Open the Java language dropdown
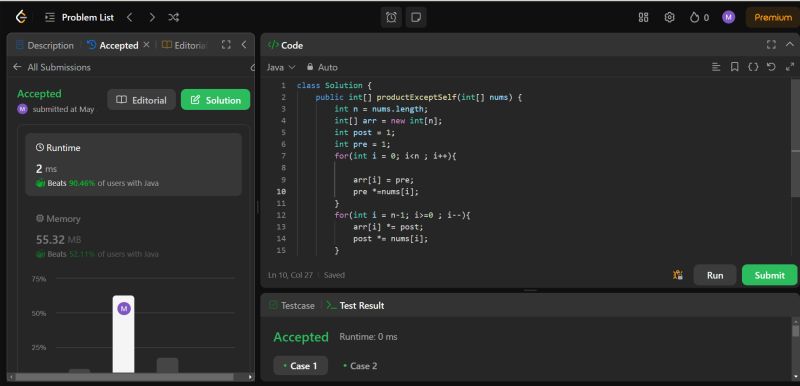800x386 pixels. coord(281,67)
